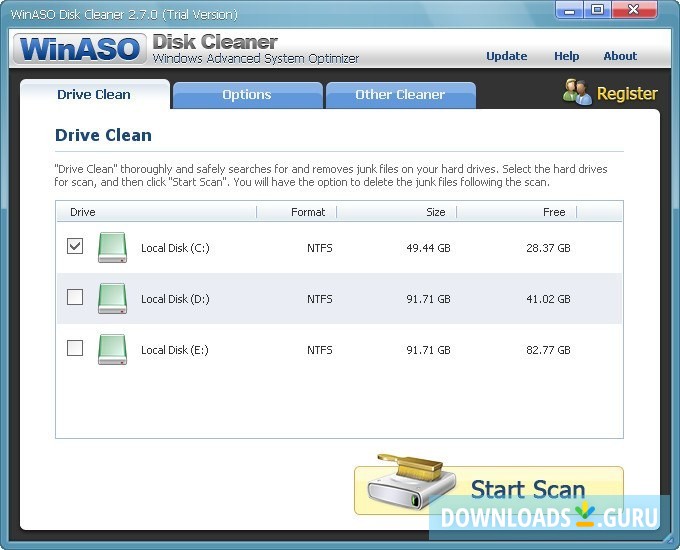The width and height of the screenshot is (680, 550).
Task: Close the WinASO Disk Cleaner window
Action: [x=634, y=10]
